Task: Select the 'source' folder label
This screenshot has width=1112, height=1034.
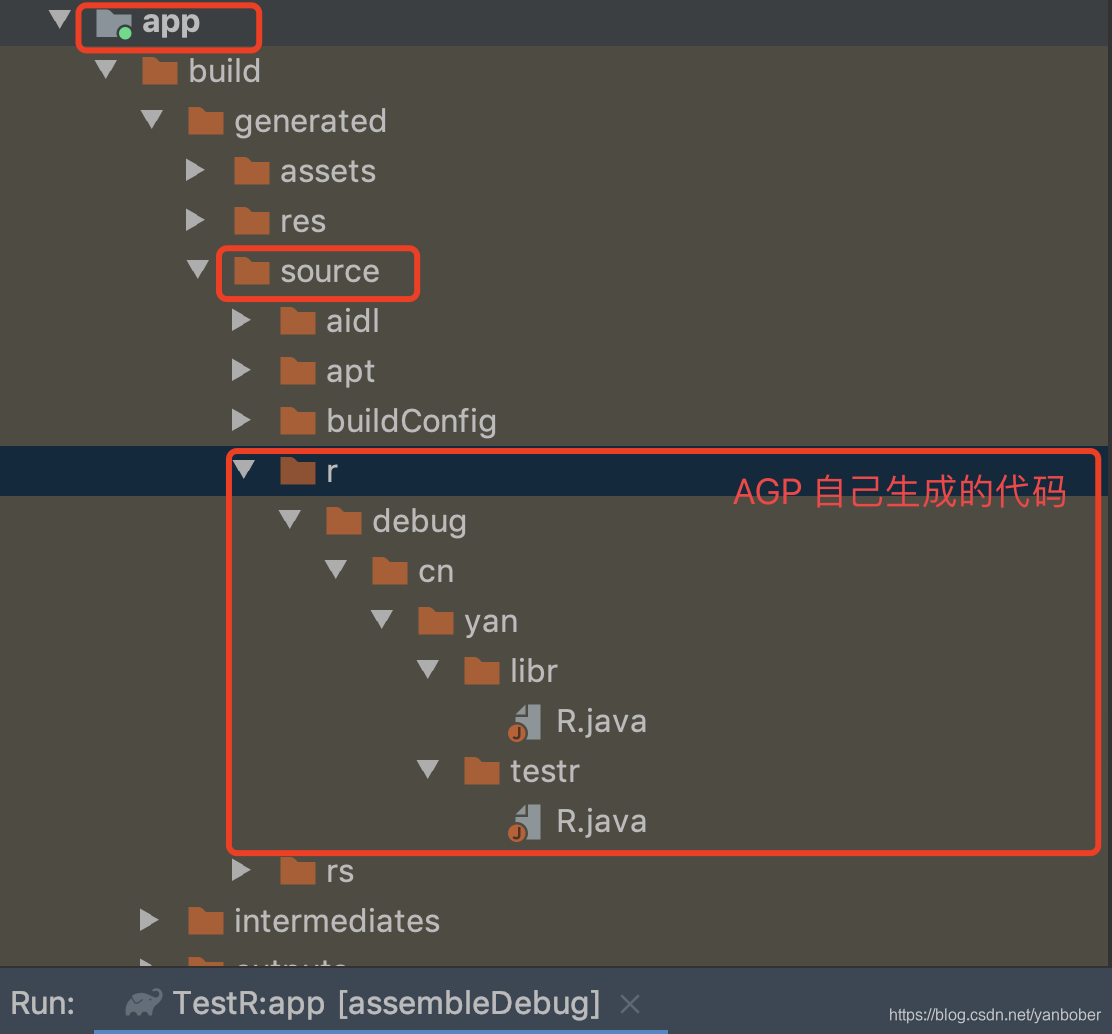Action: coord(330,272)
